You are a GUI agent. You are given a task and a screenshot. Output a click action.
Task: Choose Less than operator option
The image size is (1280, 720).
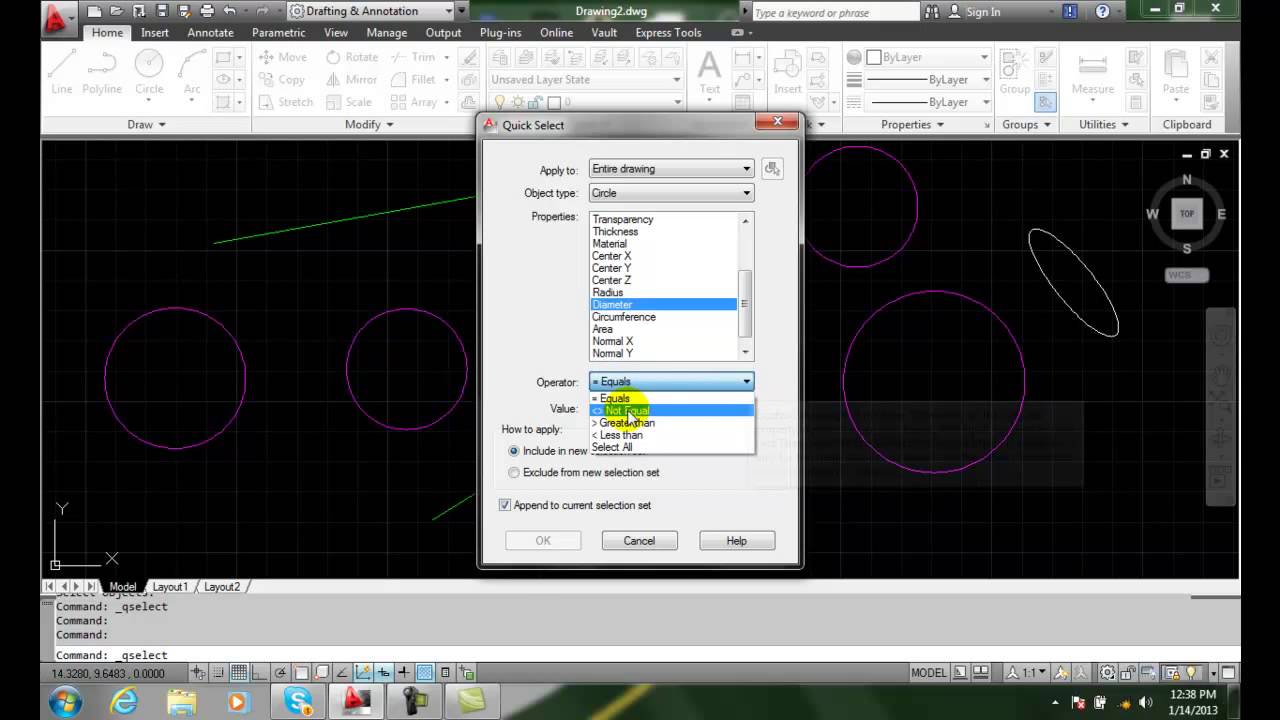(x=671, y=435)
